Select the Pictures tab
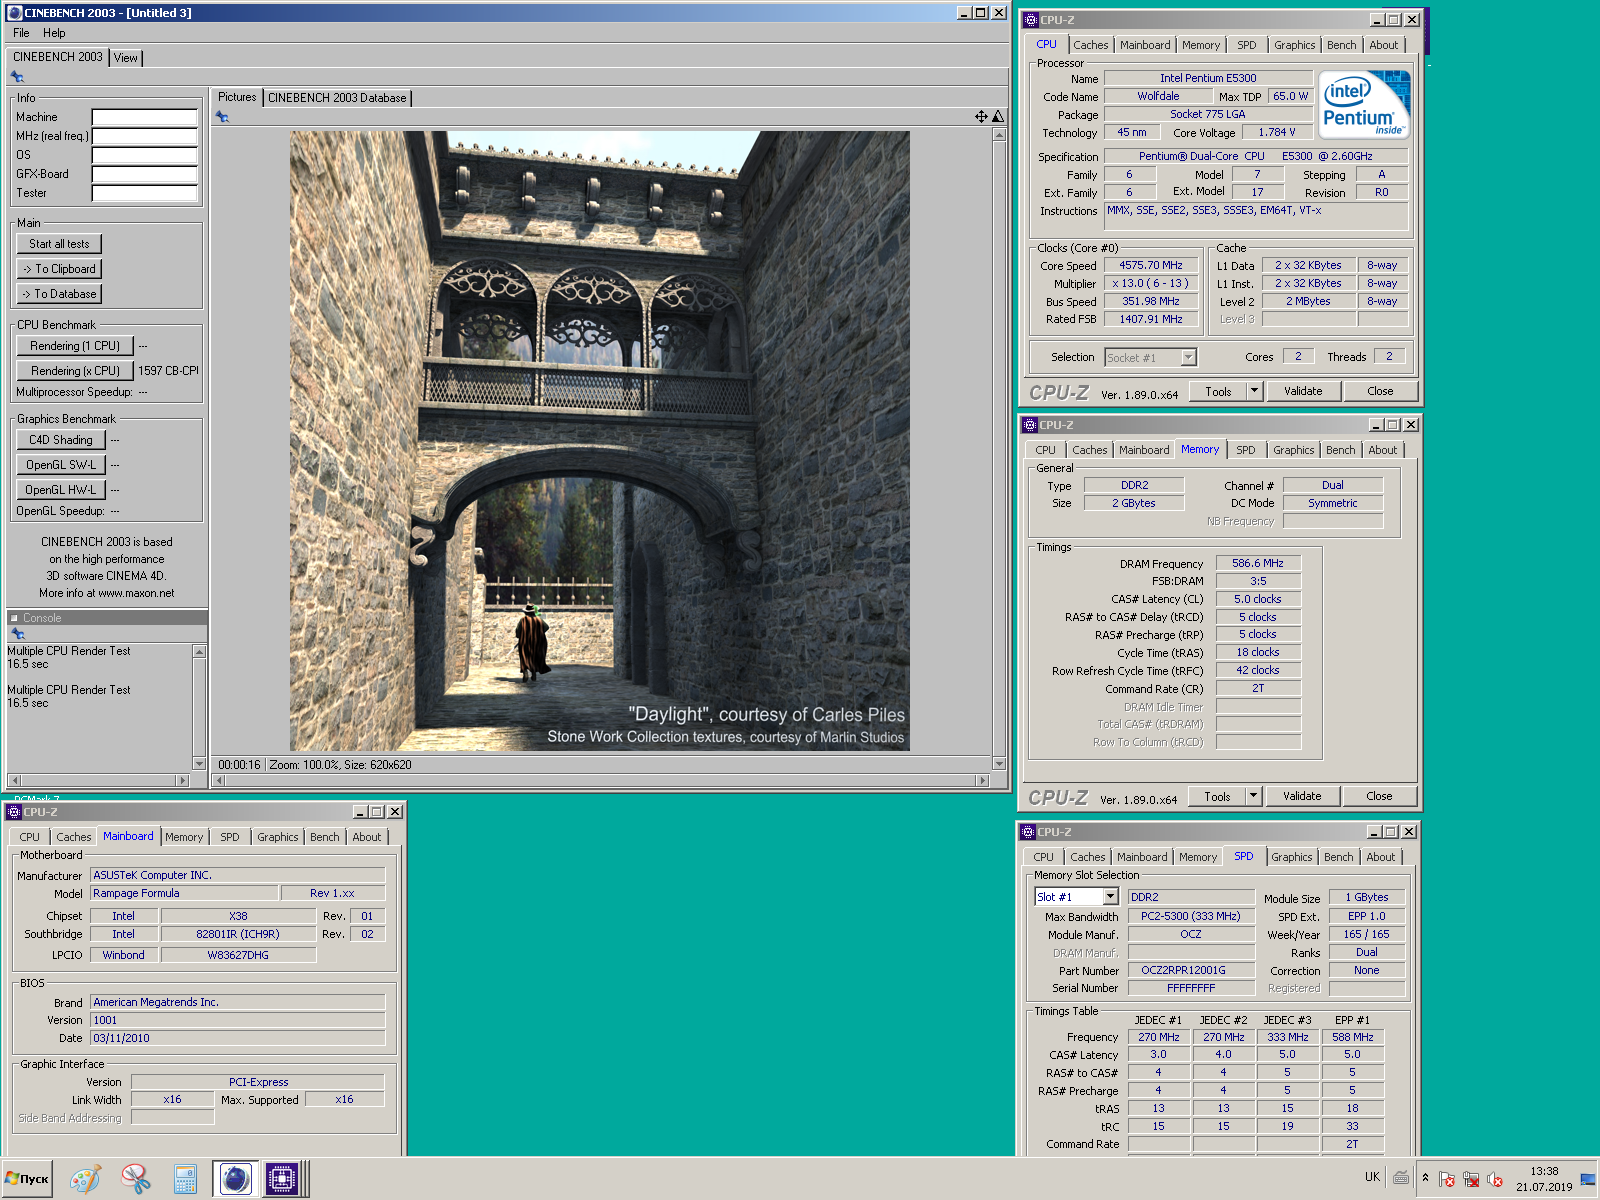 tap(237, 97)
